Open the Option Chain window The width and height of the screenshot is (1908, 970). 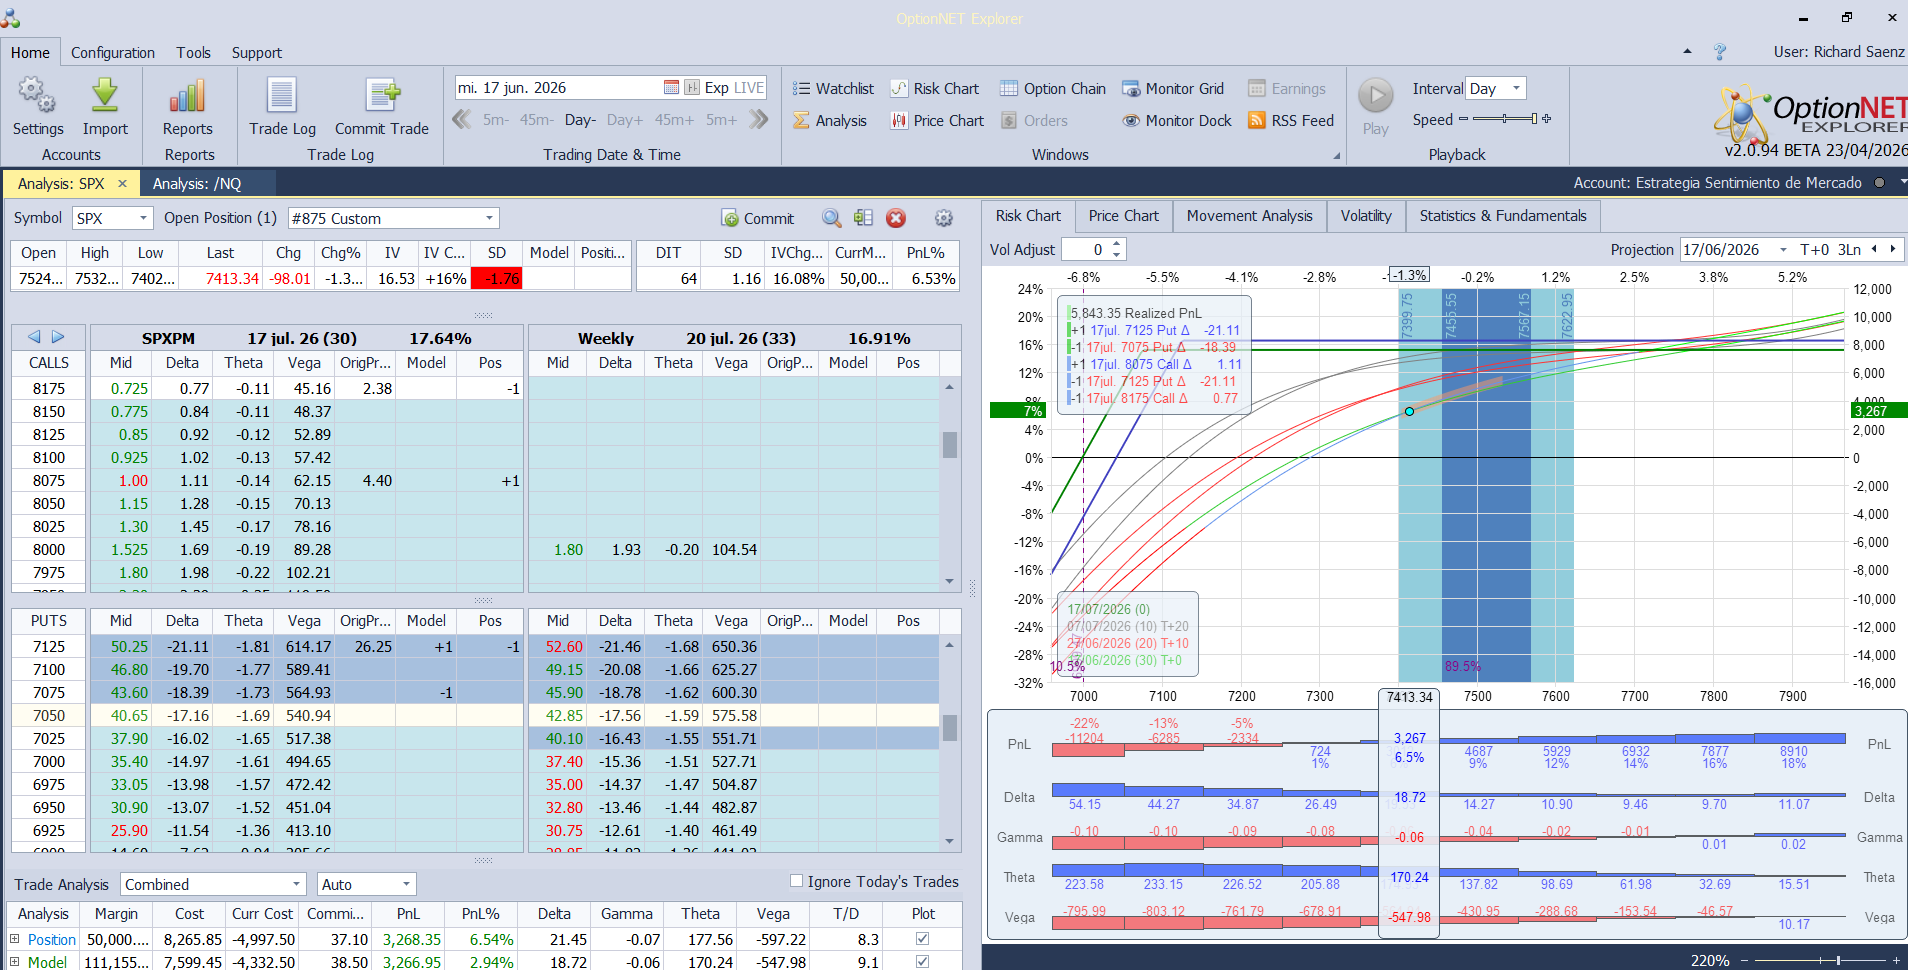tap(1053, 88)
